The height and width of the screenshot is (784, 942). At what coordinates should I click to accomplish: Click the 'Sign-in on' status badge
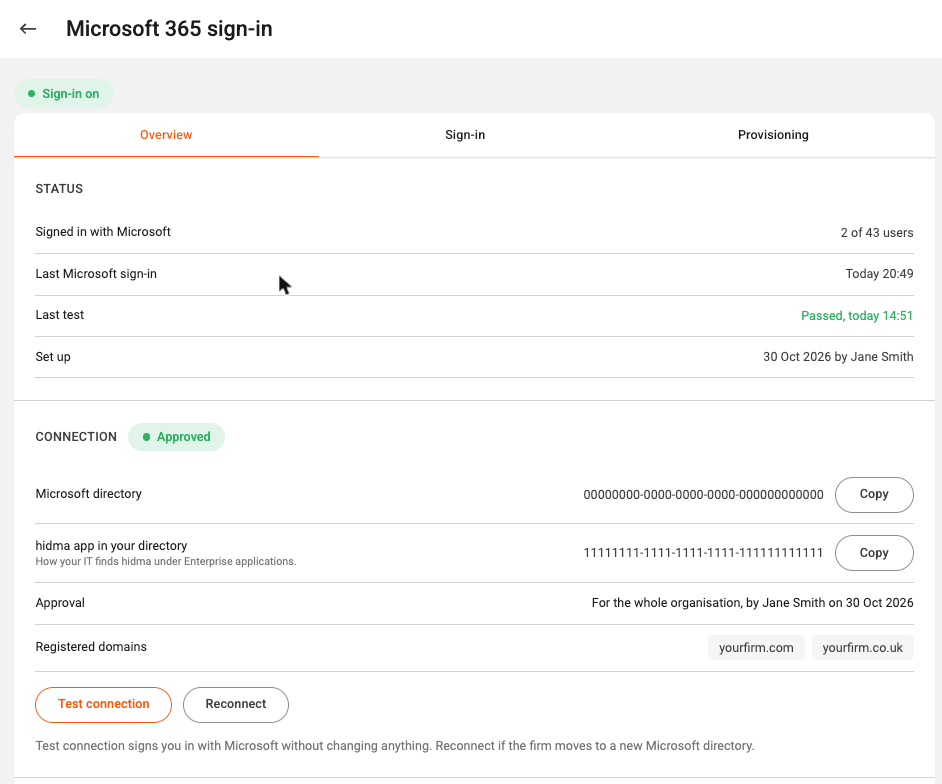point(64,94)
